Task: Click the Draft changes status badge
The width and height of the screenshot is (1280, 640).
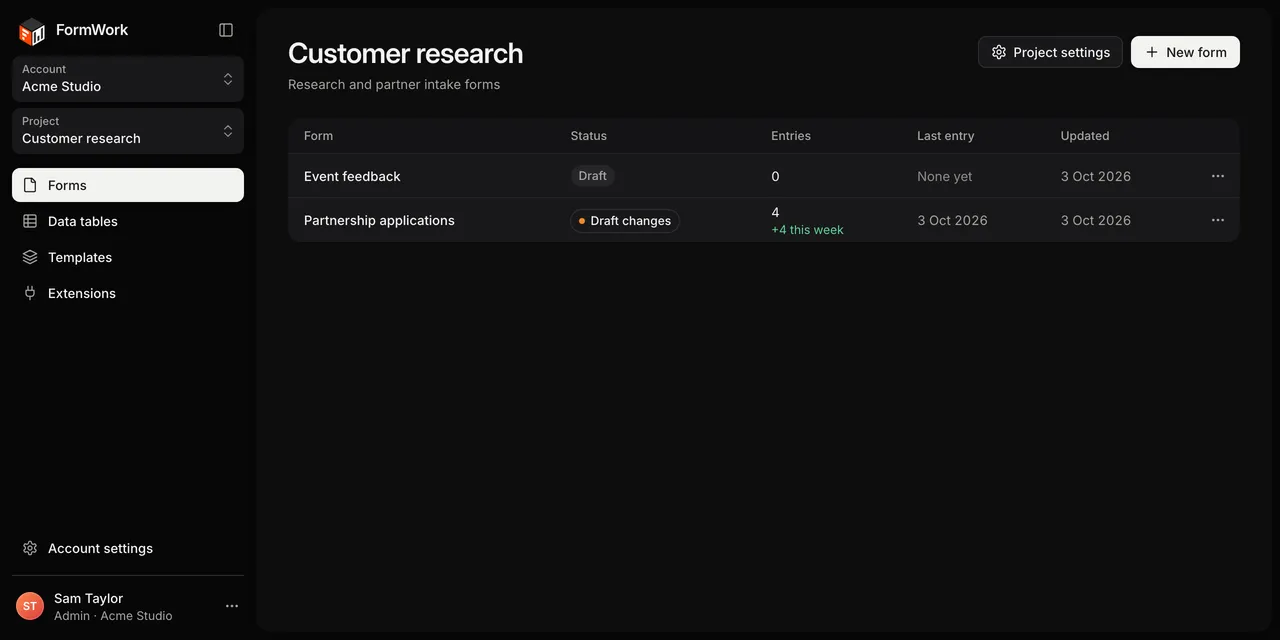Action: tap(625, 221)
